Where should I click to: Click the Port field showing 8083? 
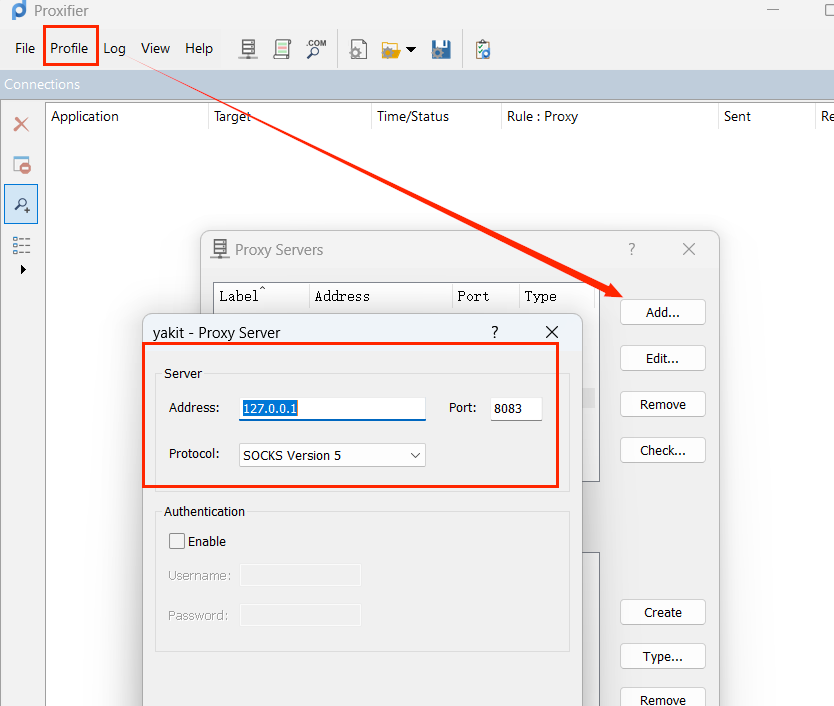516,409
